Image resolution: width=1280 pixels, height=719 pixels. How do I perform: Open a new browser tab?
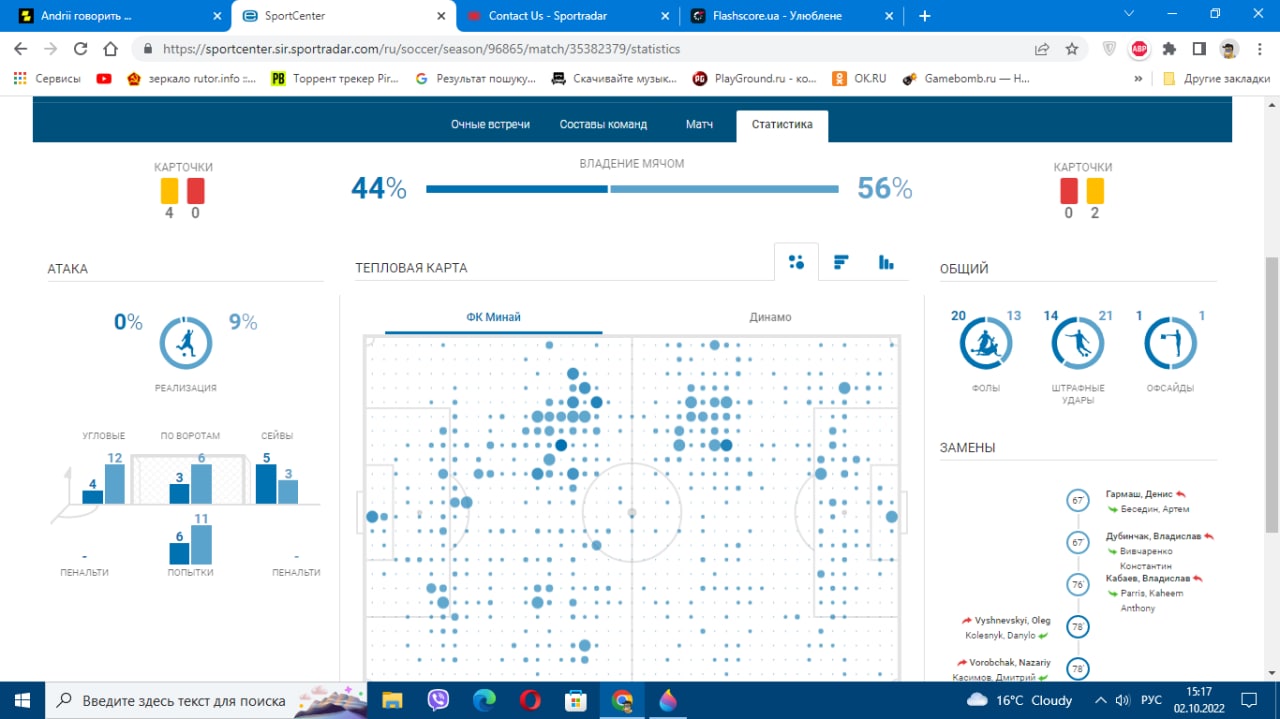pyautogui.click(x=925, y=16)
